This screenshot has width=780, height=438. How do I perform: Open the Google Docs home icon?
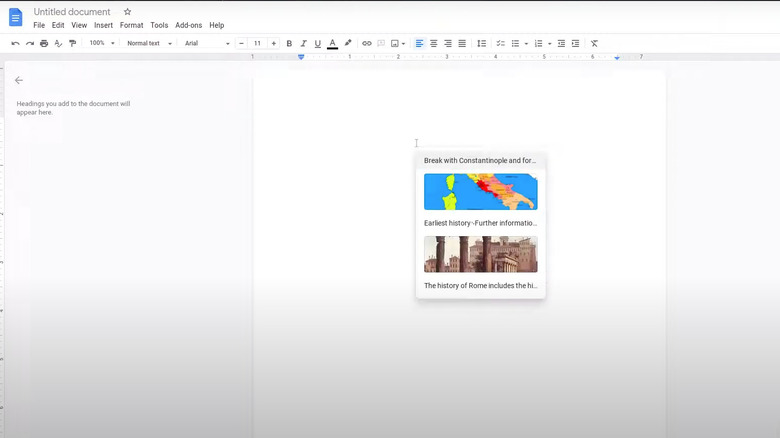pyautogui.click(x=15, y=17)
